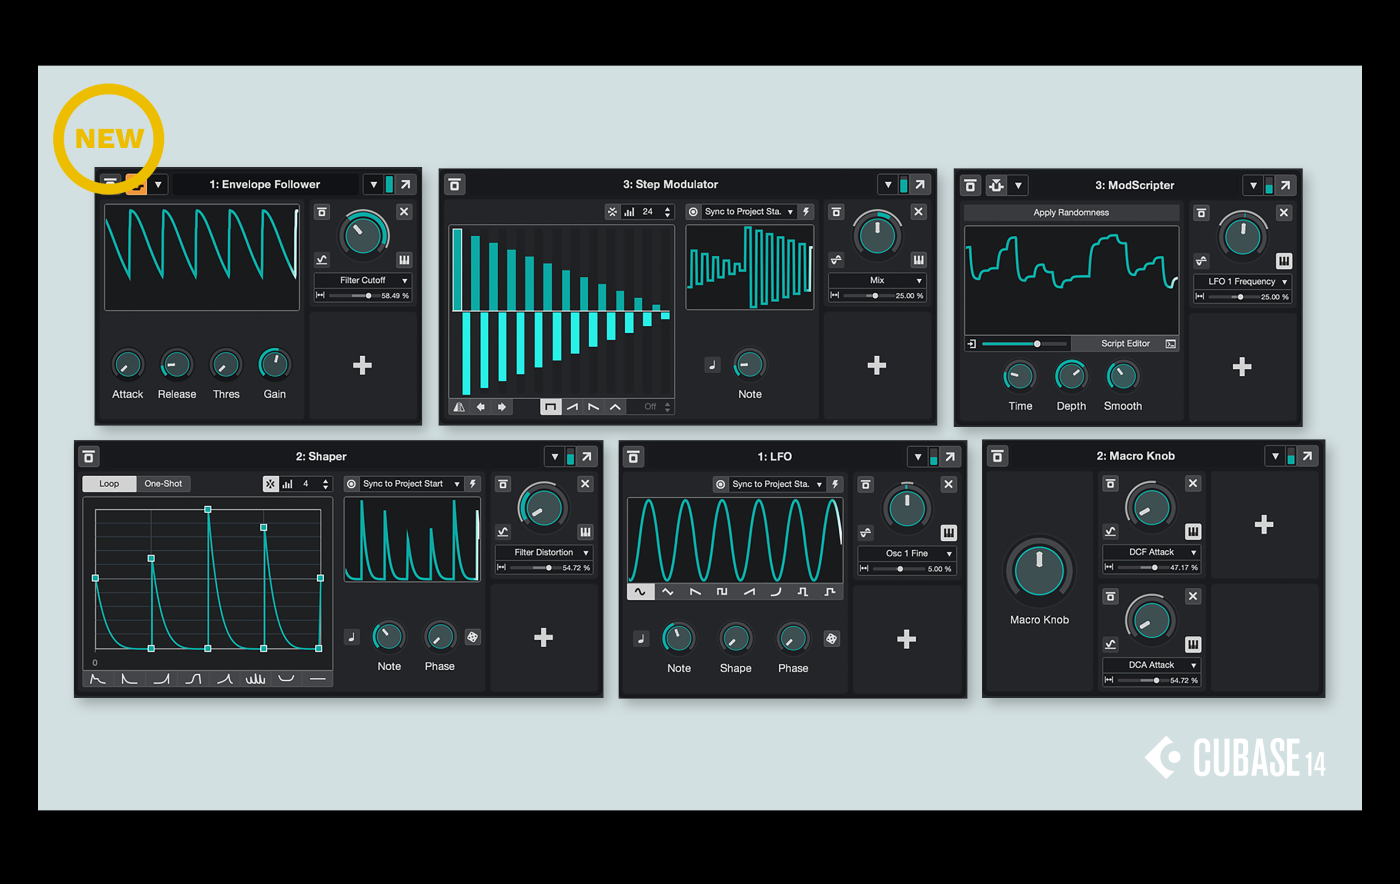The image size is (1400, 884).
Task: Open the LFO header menu arrow
Action: click(918, 457)
